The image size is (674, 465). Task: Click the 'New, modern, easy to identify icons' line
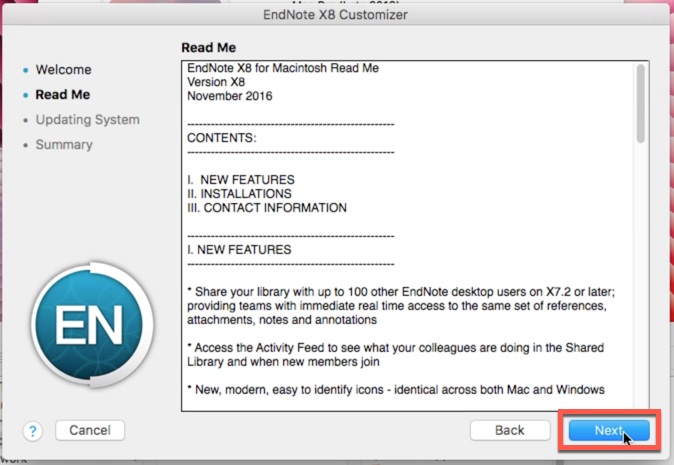point(396,390)
